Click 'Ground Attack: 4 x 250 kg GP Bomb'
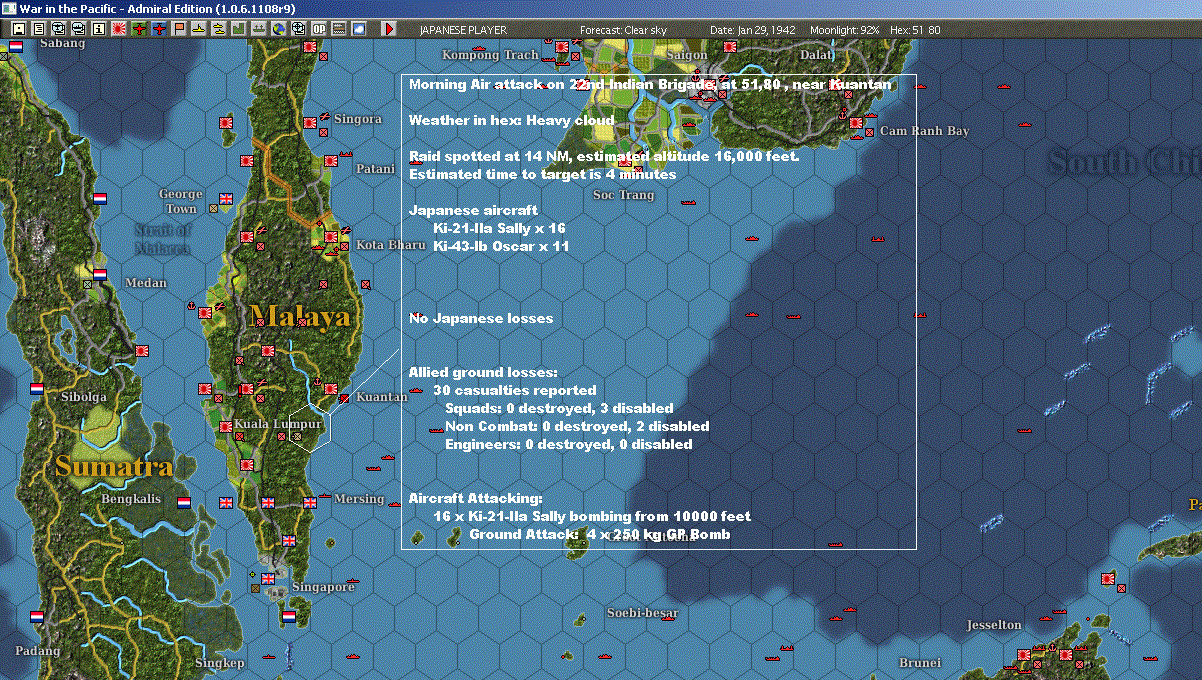Viewport: 1202px width, 680px height. [600, 534]
